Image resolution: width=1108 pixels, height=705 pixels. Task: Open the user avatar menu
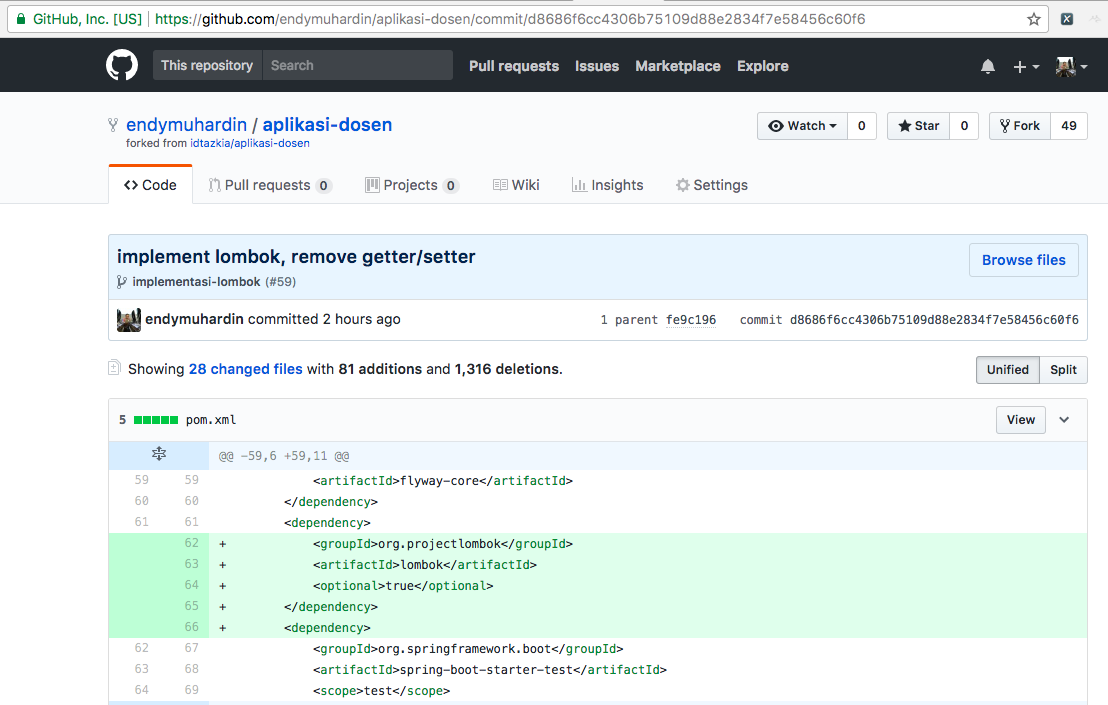pos(1064,65)
